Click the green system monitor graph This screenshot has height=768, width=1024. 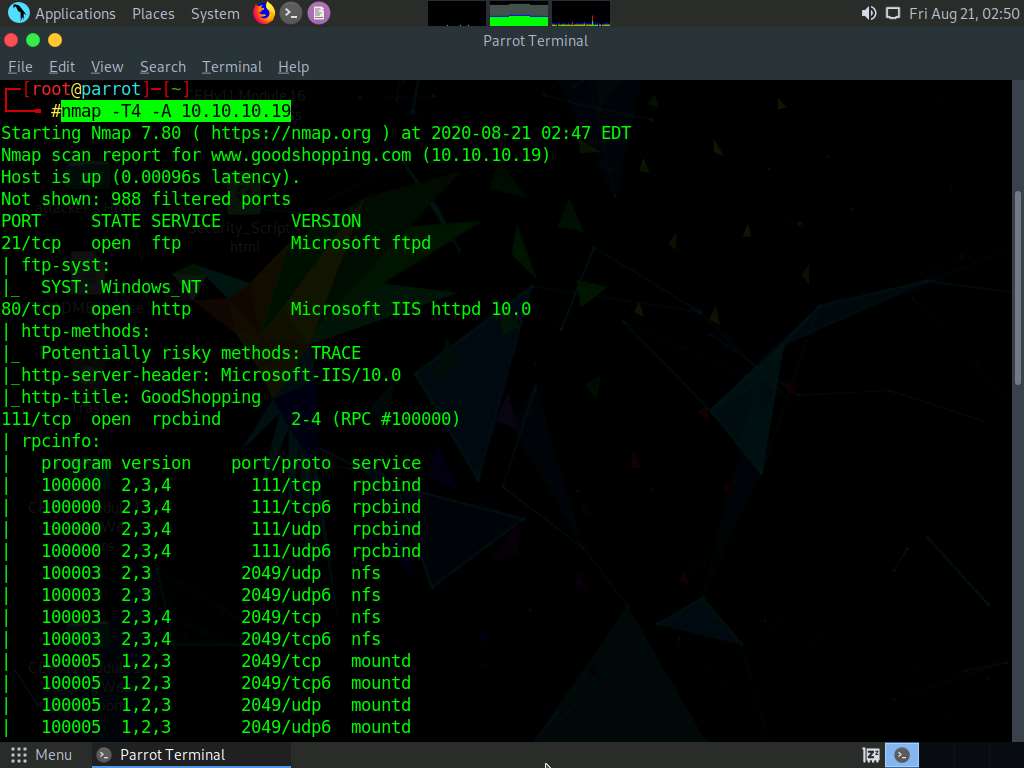click(x=519, y=14)
